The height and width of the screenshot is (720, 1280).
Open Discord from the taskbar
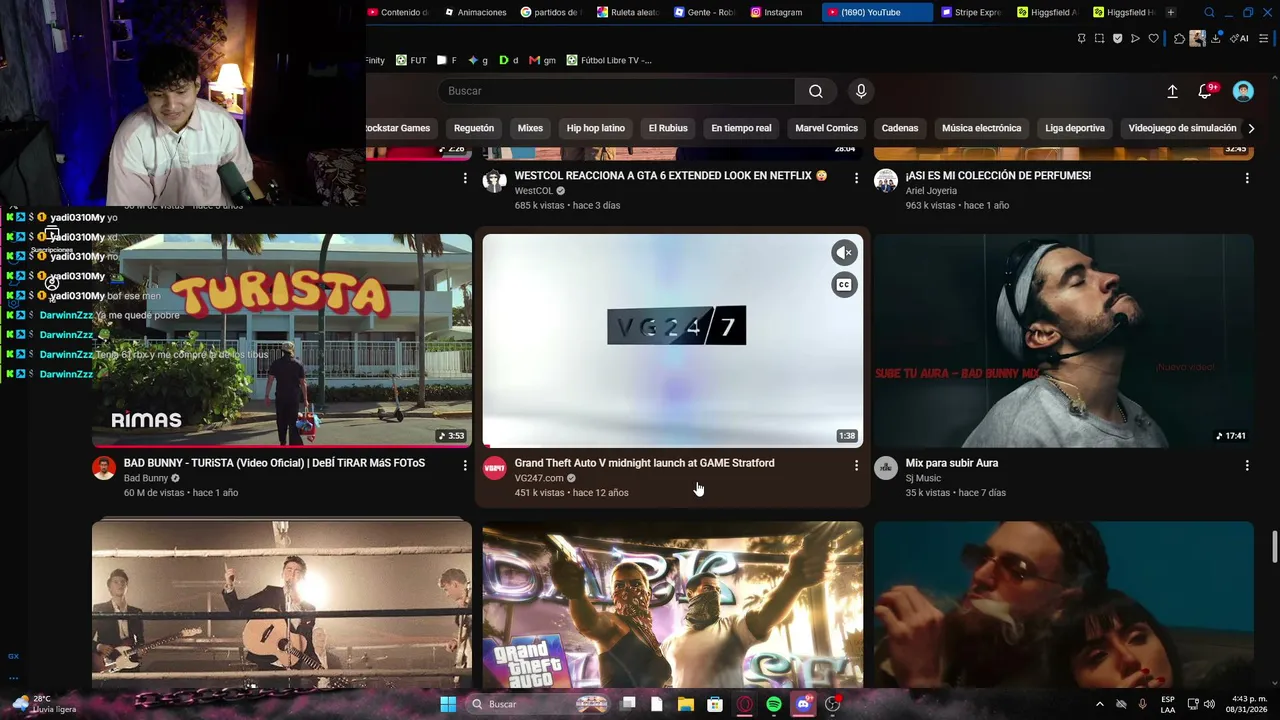click(802, 704)
